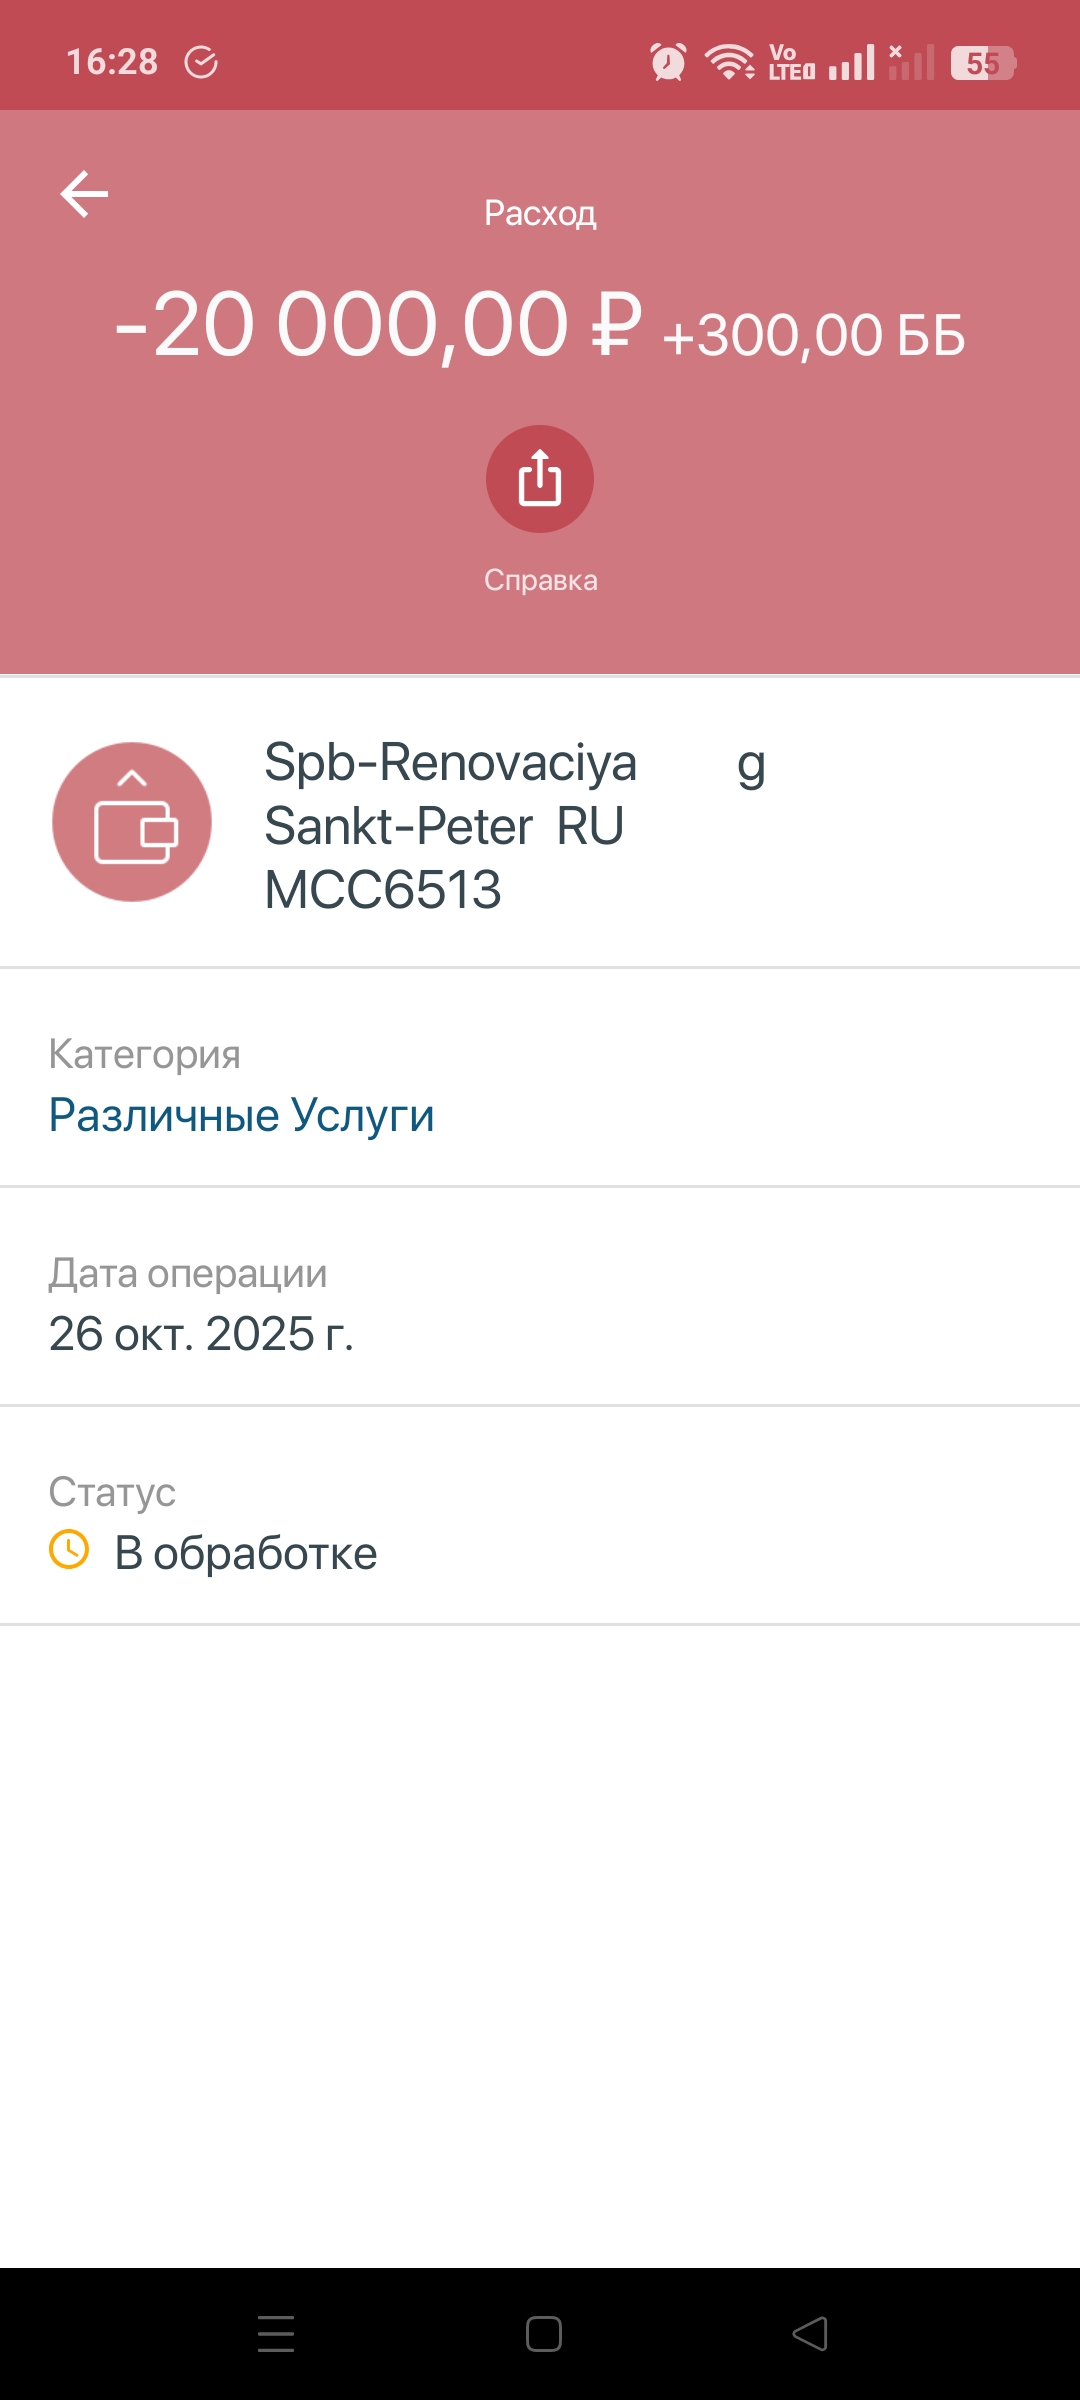Tap the back arrow icon
The height and width of the screenshot is (2400, 1080).
(84, 194)
